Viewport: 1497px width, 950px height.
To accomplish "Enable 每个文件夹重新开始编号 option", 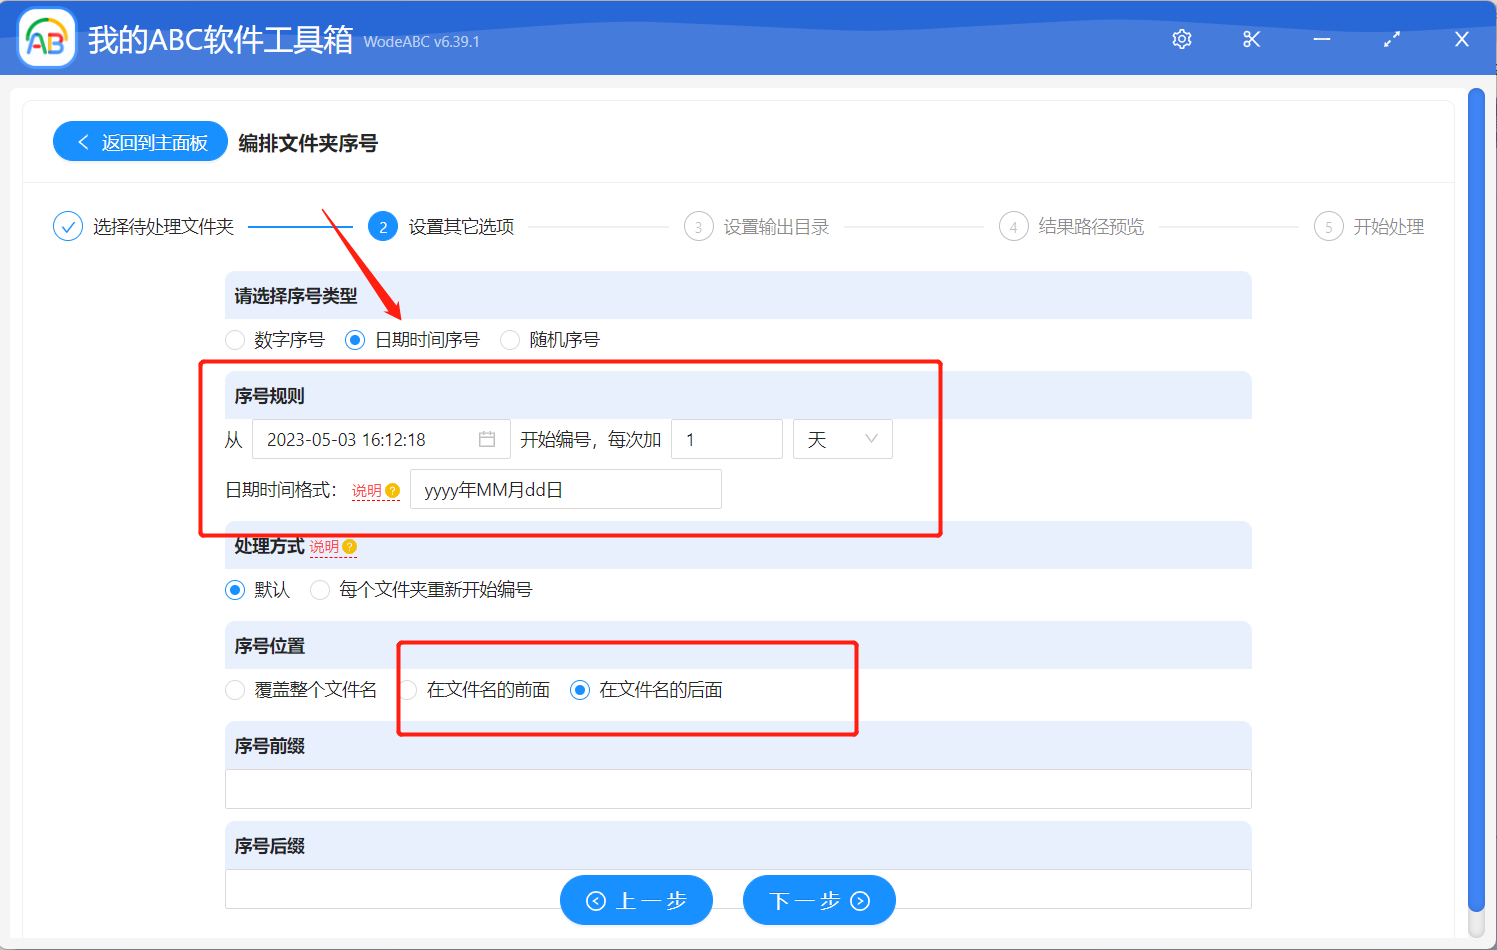I will coord(320,590).
